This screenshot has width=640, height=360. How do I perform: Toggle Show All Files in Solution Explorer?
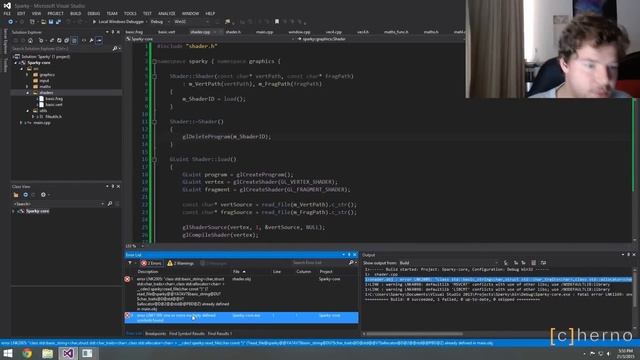74,40
